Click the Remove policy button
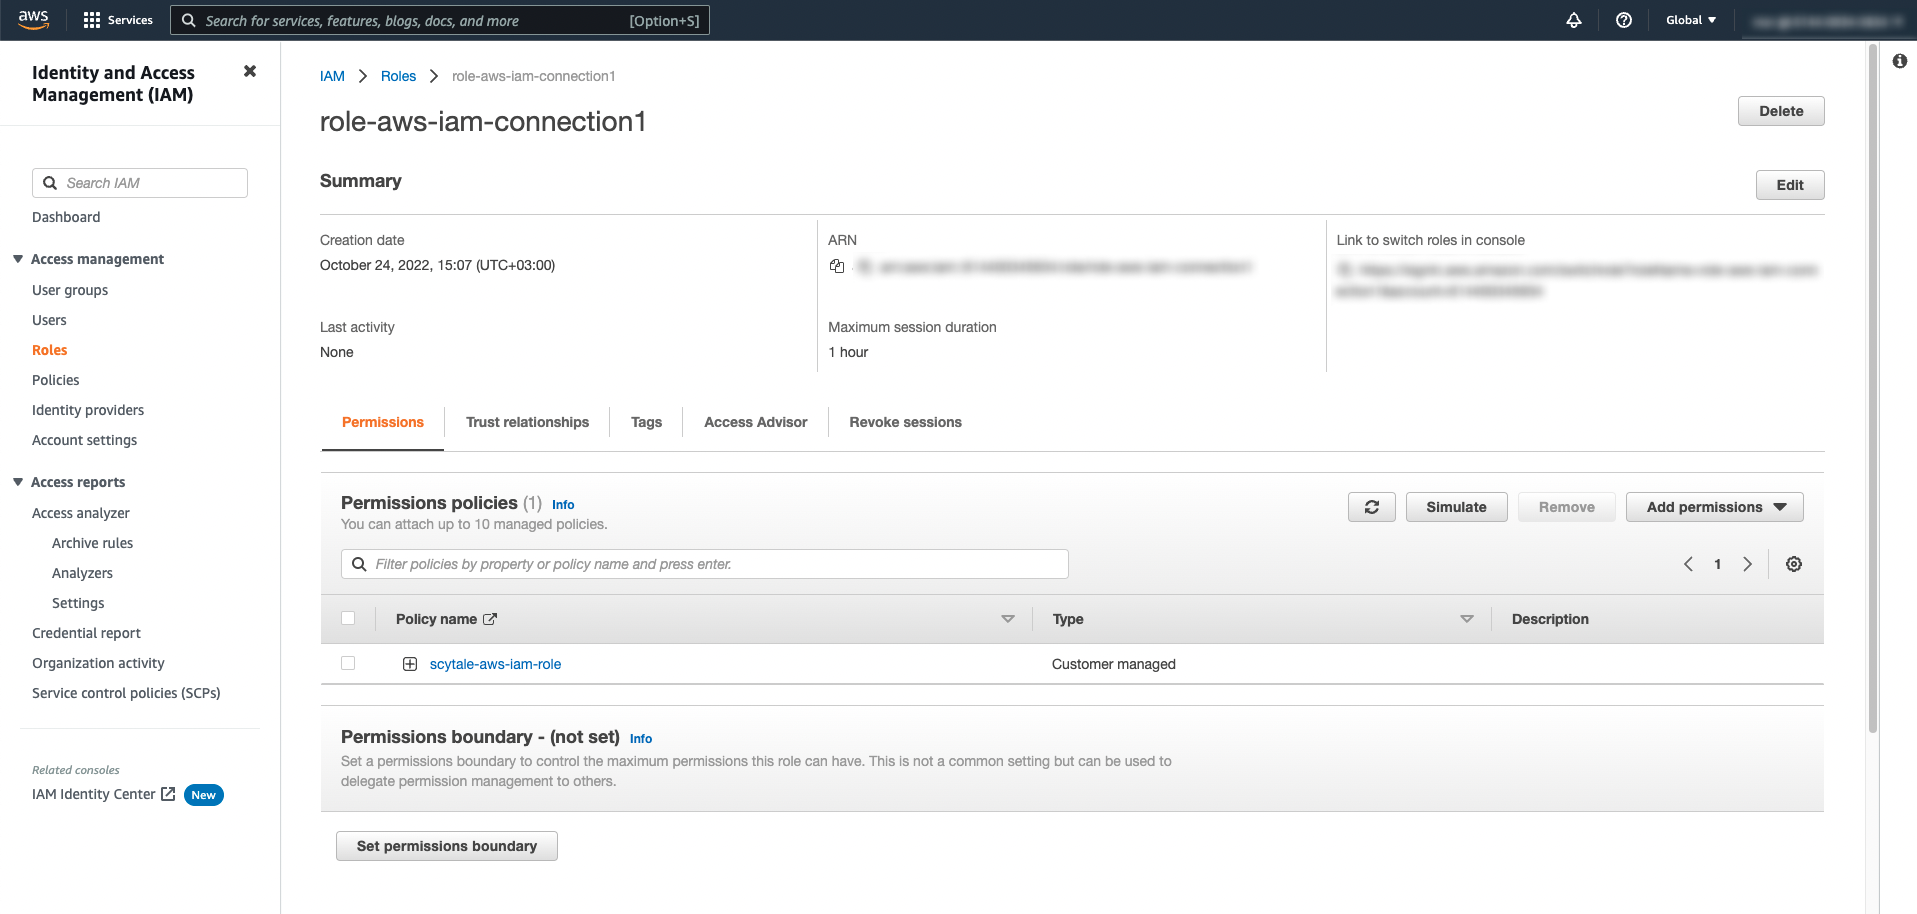The width and height of the screenshot is (1917, 914). (x=1566, y=507)
